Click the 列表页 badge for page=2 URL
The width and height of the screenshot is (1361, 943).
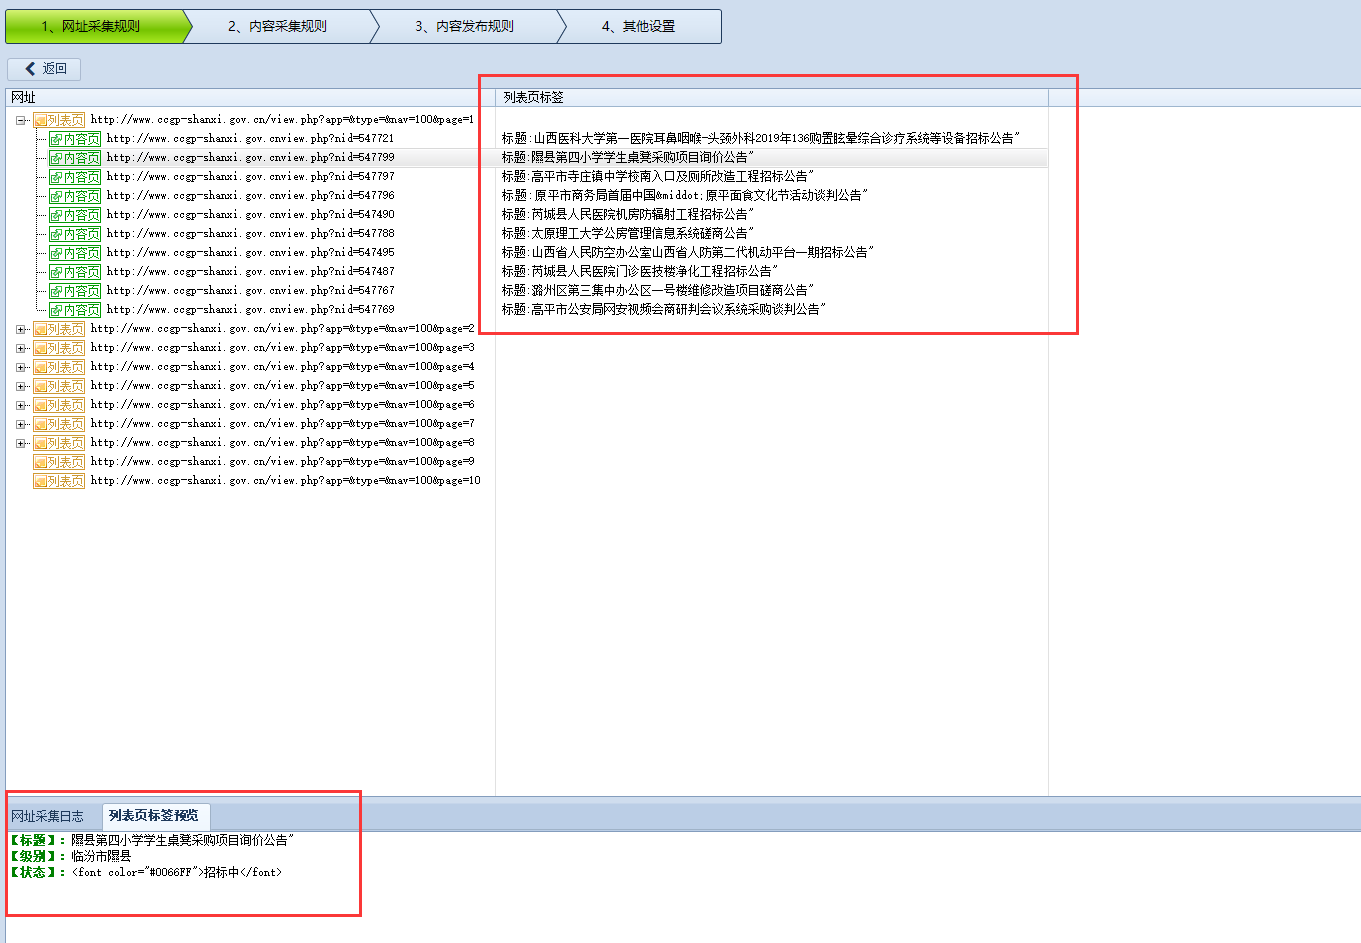pyautogui.click(x=59, y=329)
